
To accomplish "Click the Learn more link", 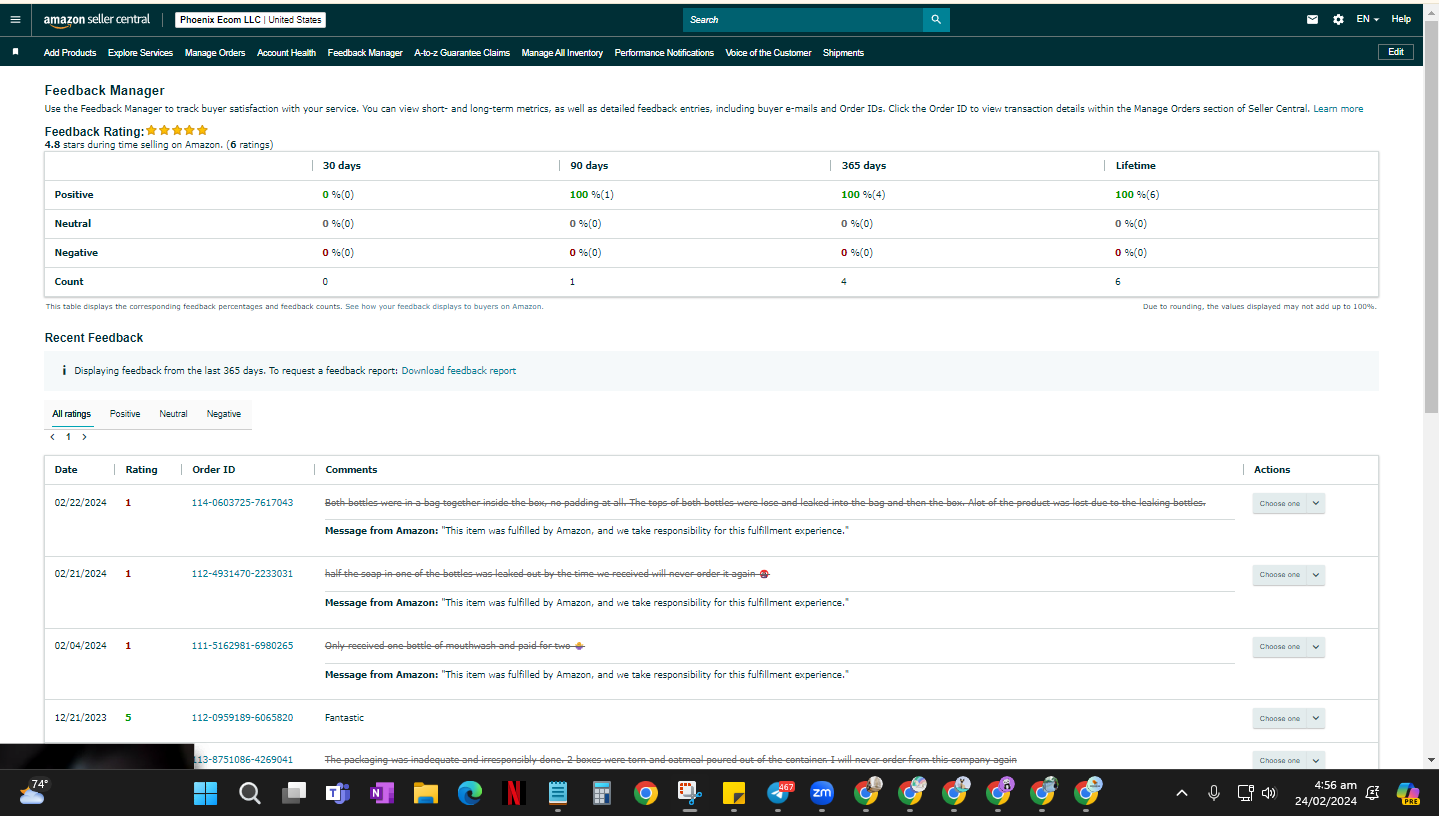I will 1338,109.
